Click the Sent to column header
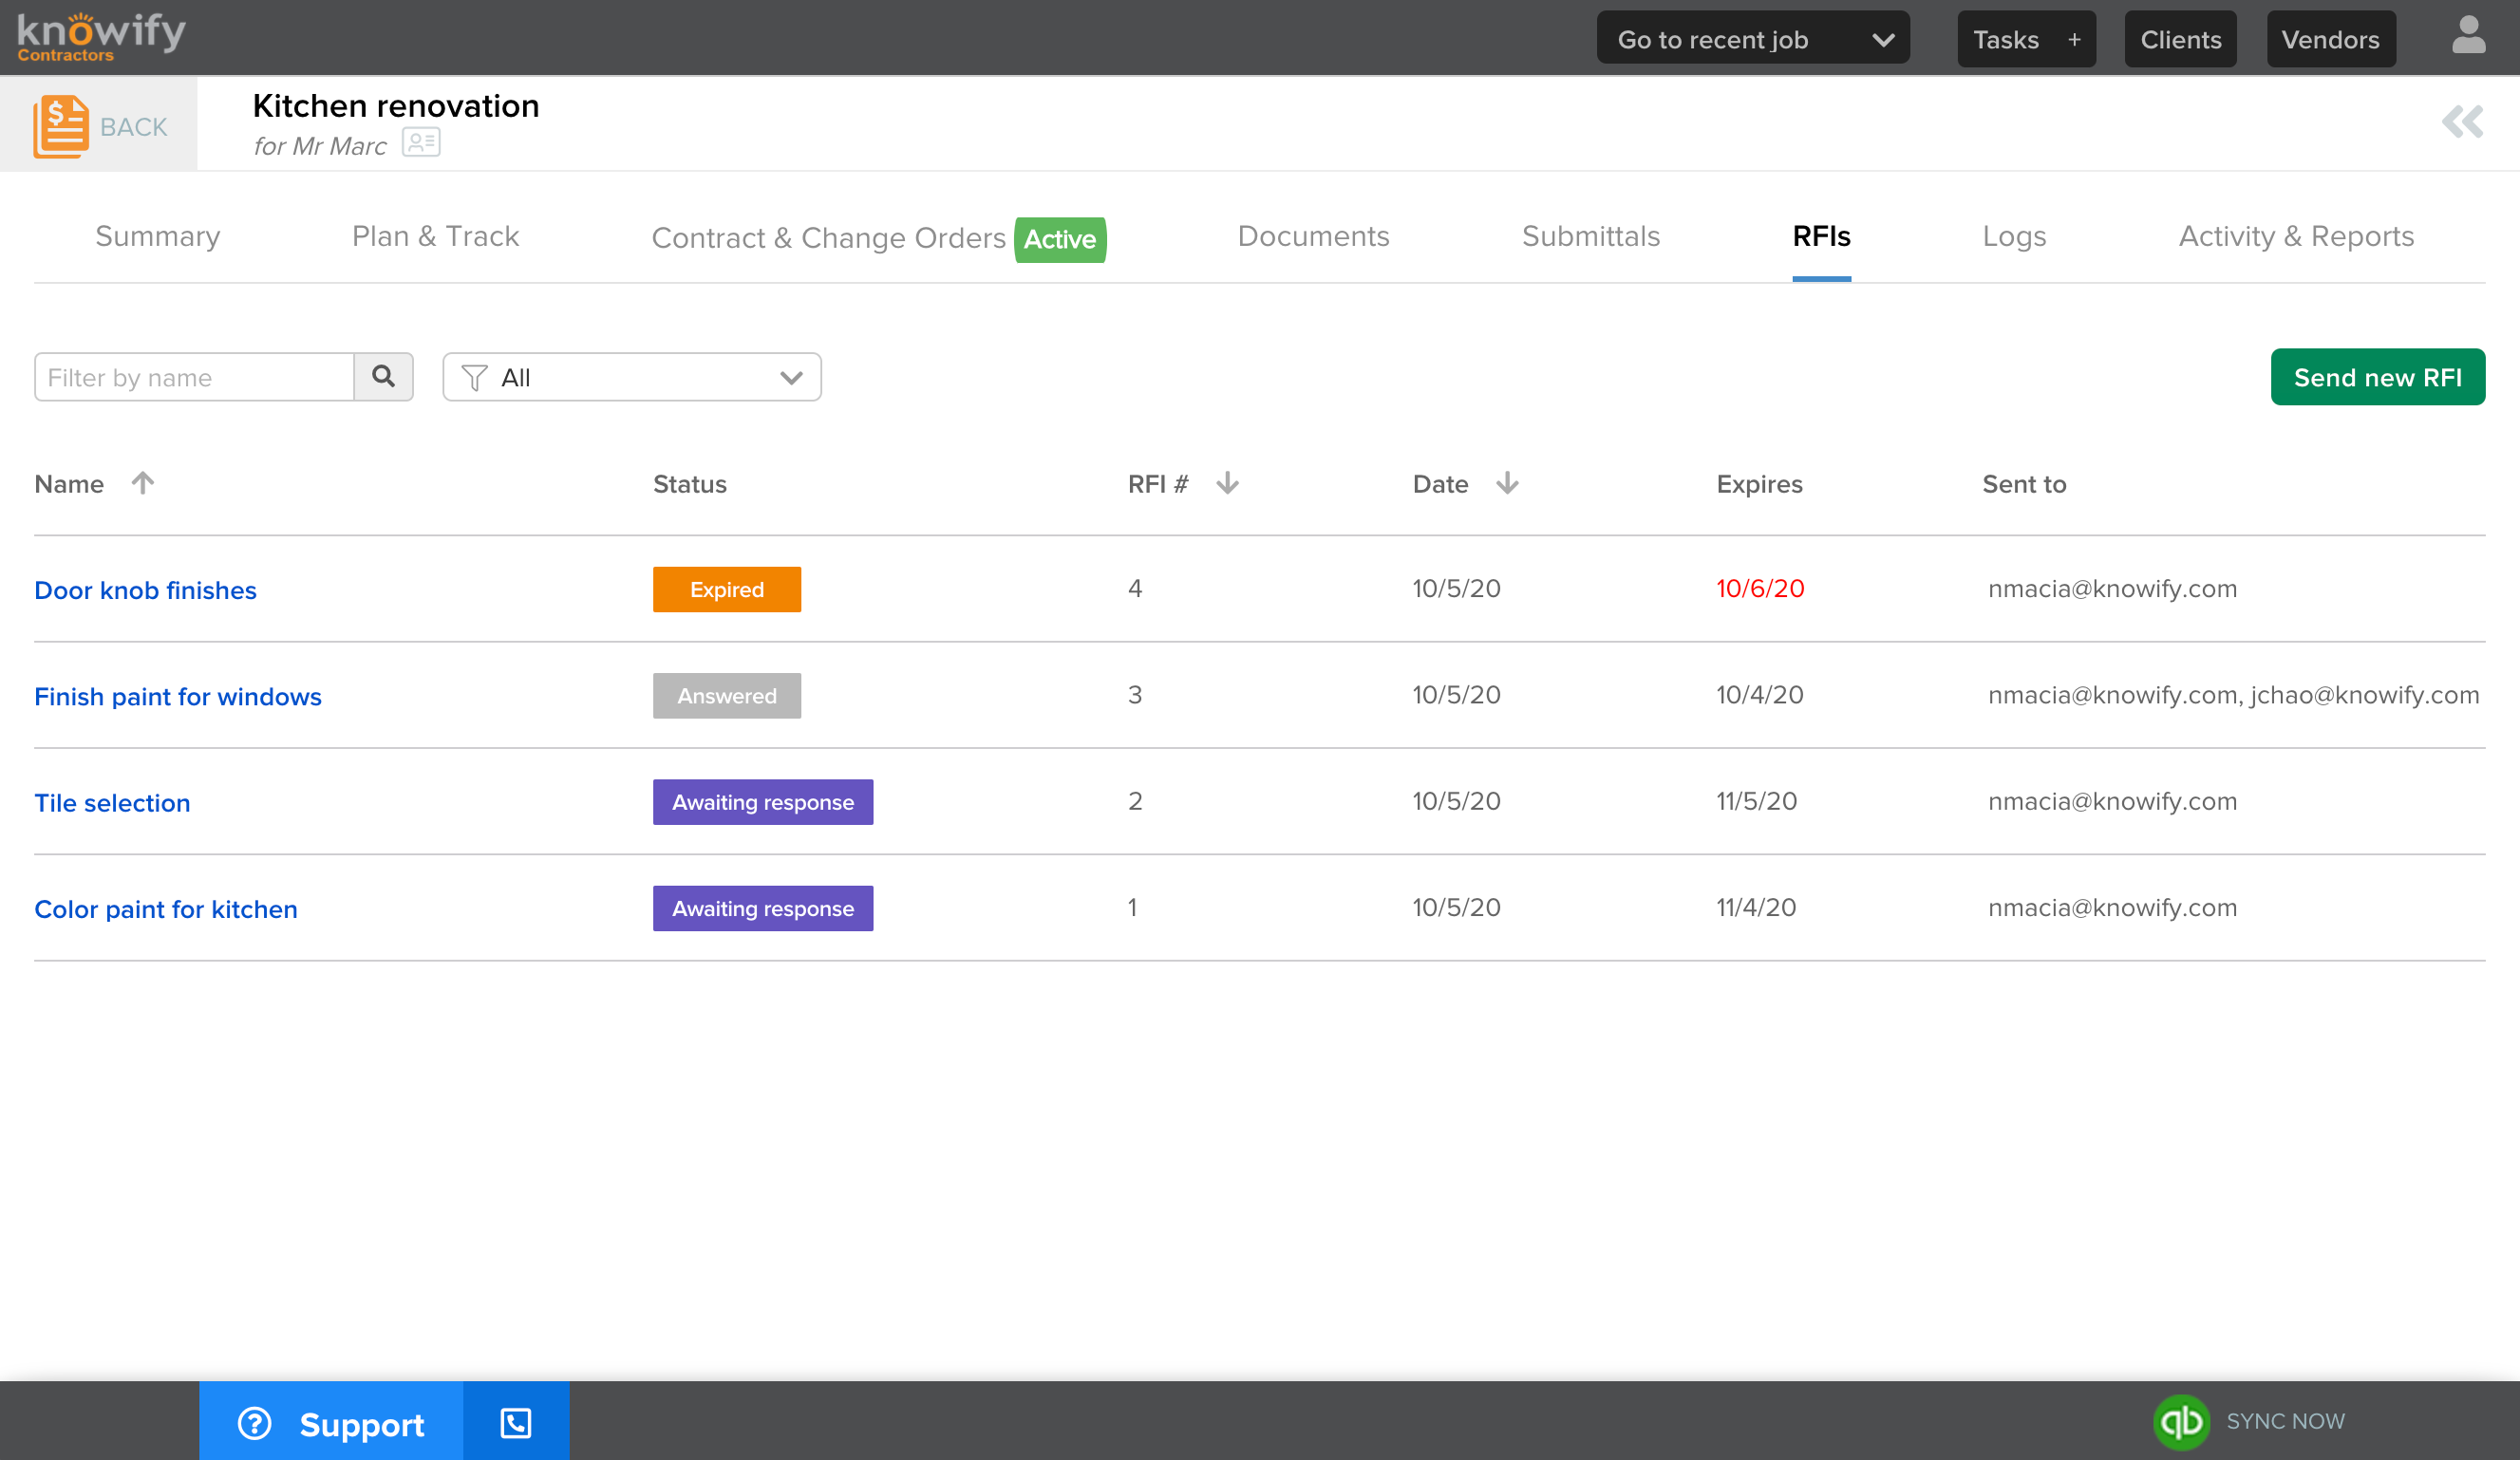This screenshot has height=1460, width=2520. pyautogui.click(x=2024, y=484)
